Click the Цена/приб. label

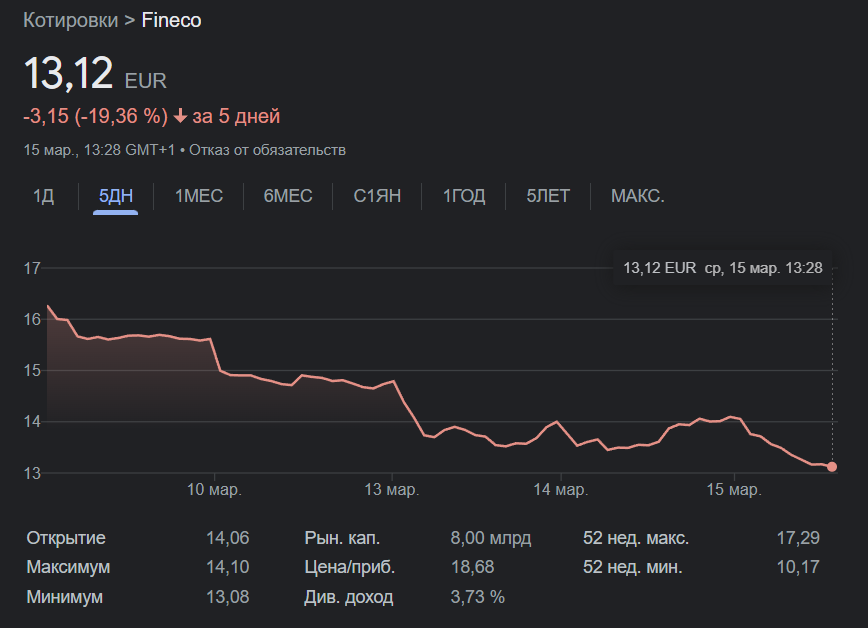(x=349, y=567)
